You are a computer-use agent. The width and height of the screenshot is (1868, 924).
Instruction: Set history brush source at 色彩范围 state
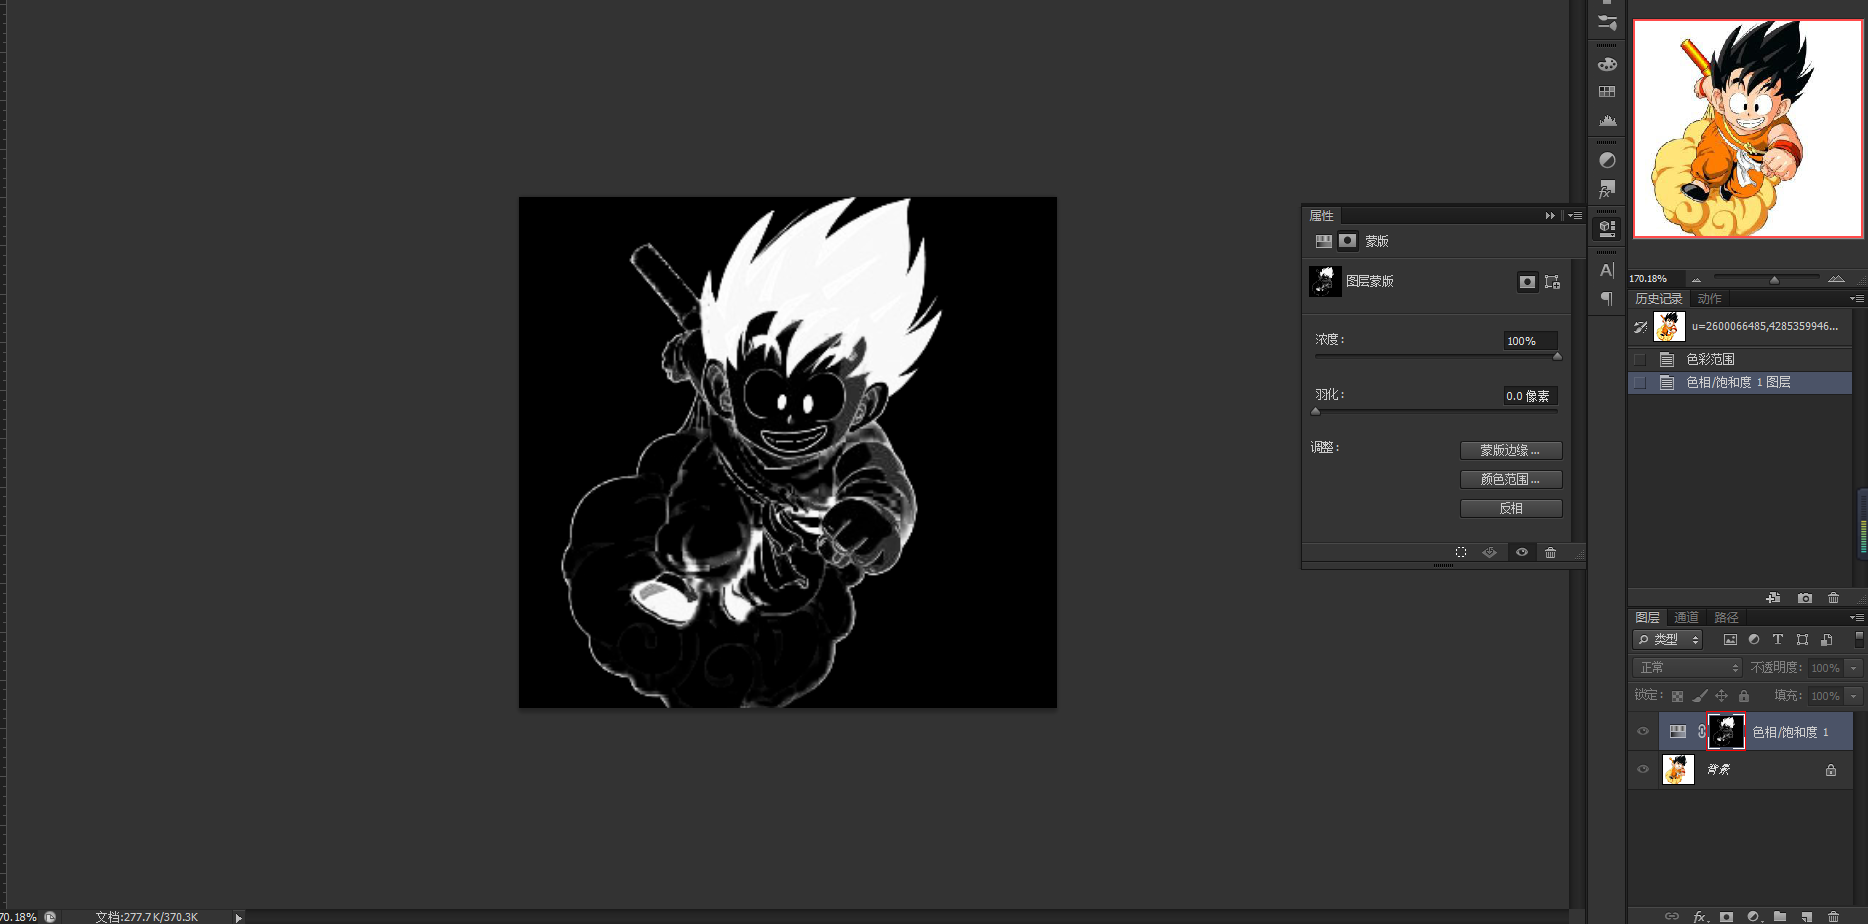pos(1639,359)
